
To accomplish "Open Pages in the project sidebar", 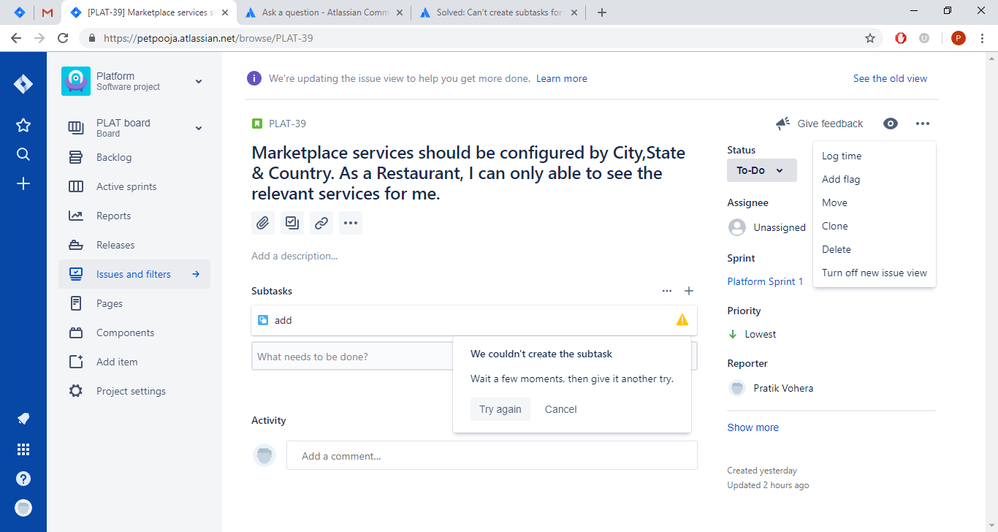I will click(x=134, y=304).
